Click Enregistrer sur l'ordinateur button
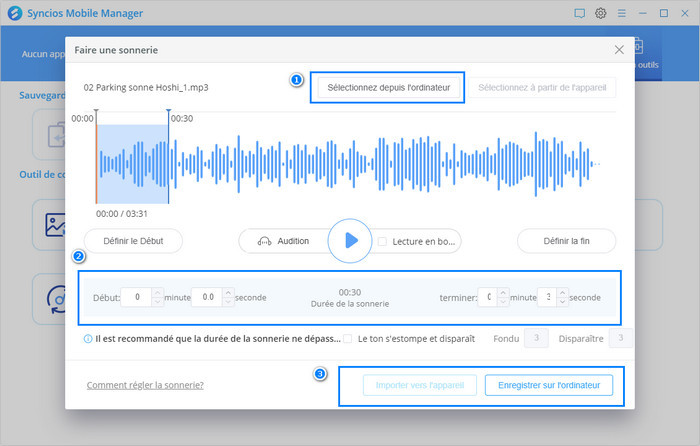The height and width of the screenshot is (446, 700). coord(549,385)
